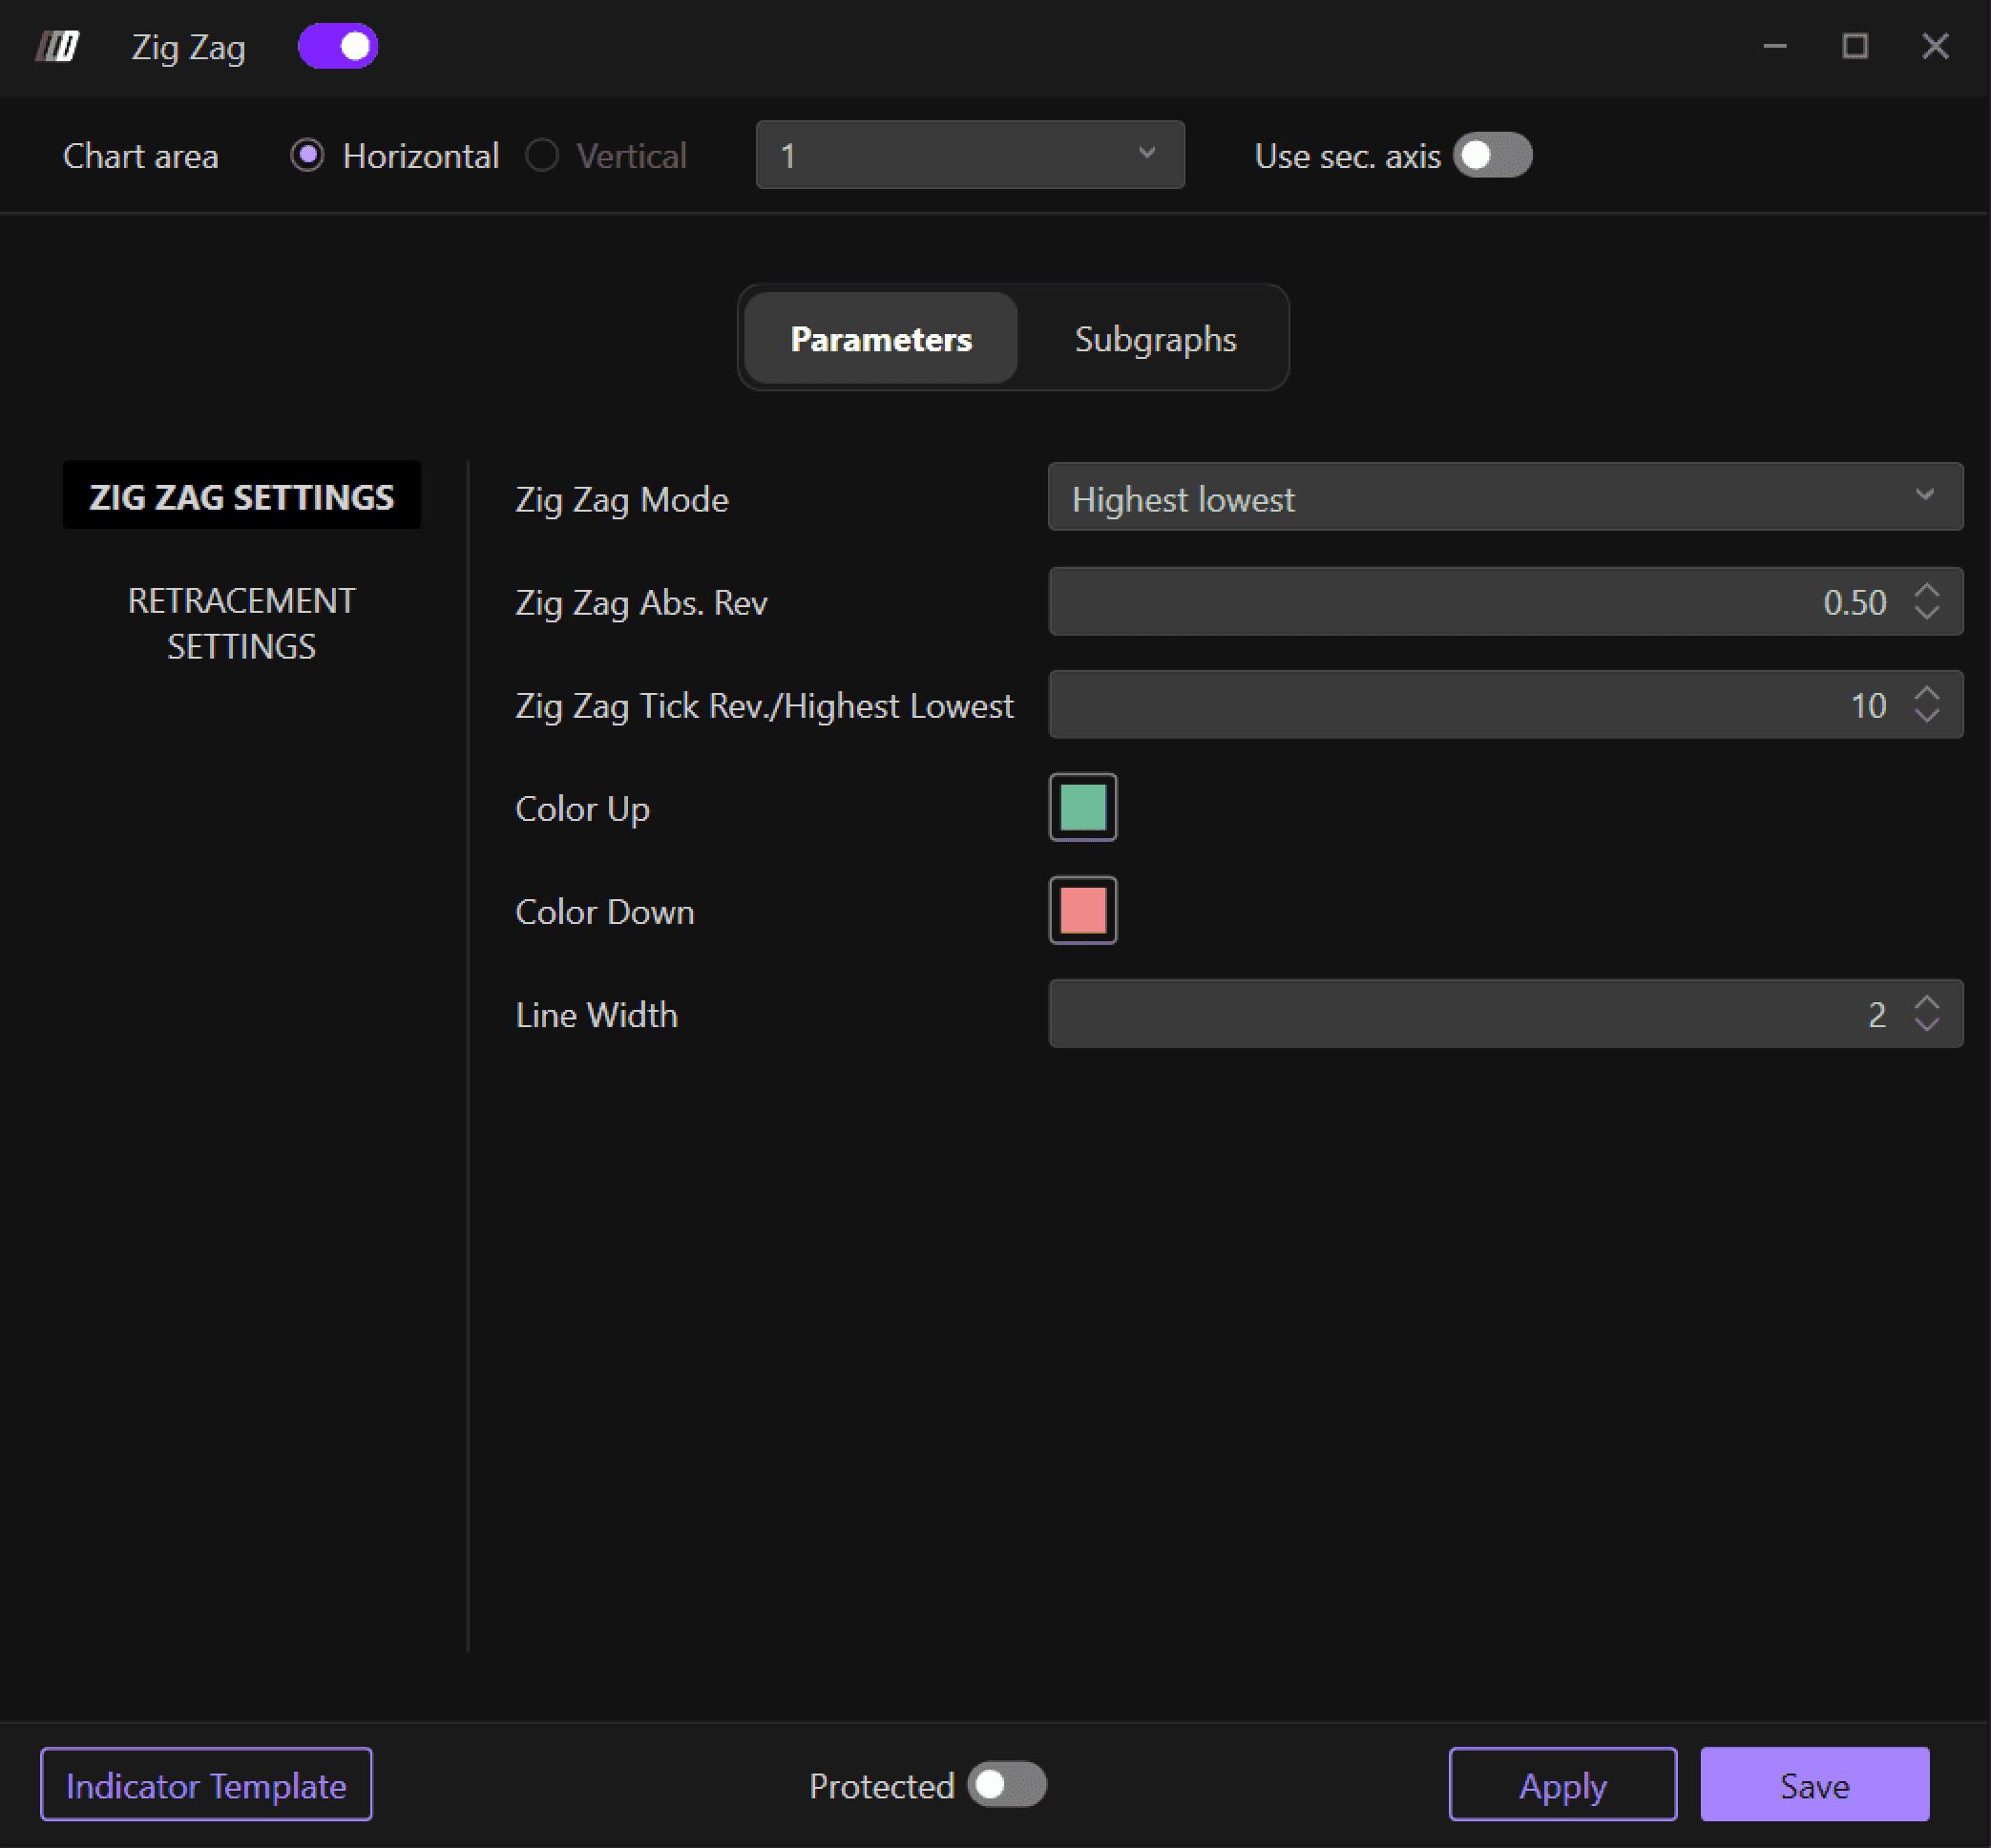Click the app logo icon in title bar
Image resolution: width=1991 pixels, height=1848 pixels.
pos(57,46)
